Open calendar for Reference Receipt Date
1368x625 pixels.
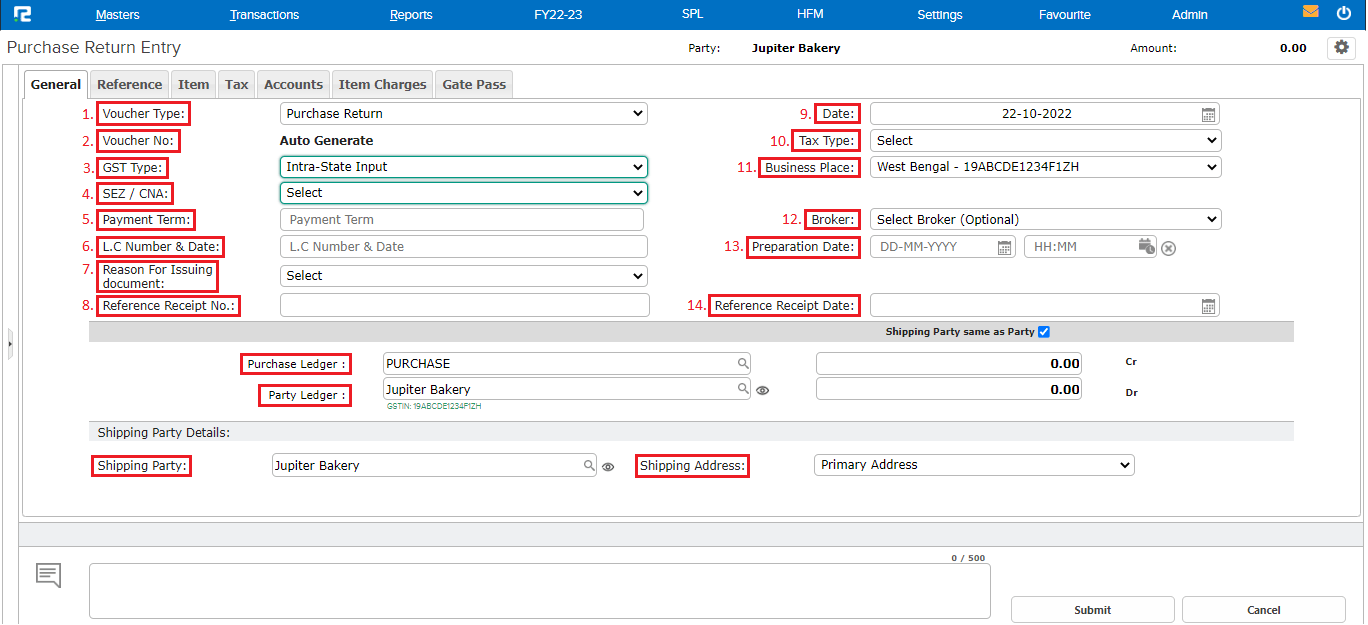(1208, 306)
